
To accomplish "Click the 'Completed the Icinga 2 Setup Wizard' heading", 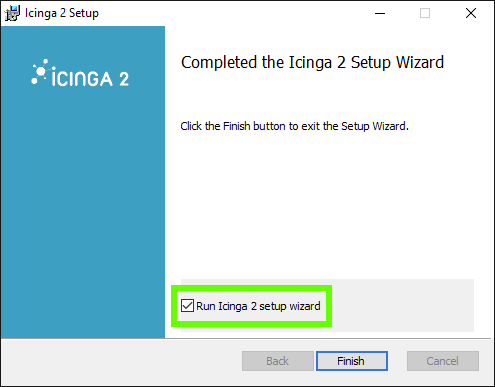I will pos(312,63).
